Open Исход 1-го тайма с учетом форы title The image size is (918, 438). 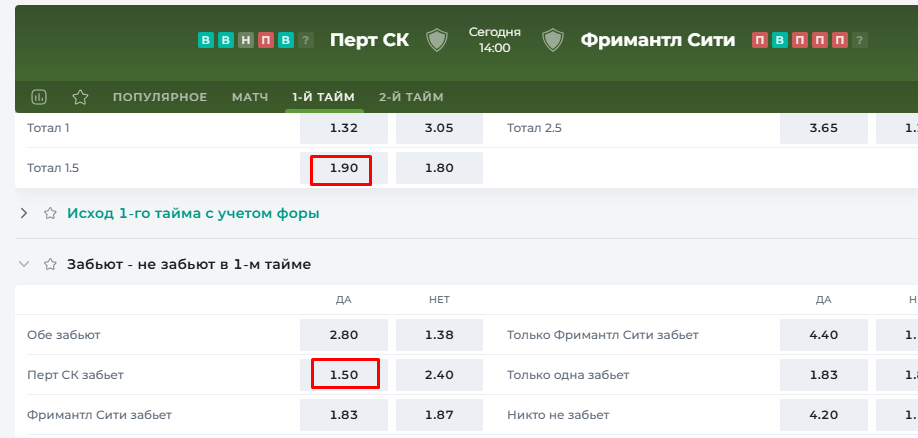point(193,214)
